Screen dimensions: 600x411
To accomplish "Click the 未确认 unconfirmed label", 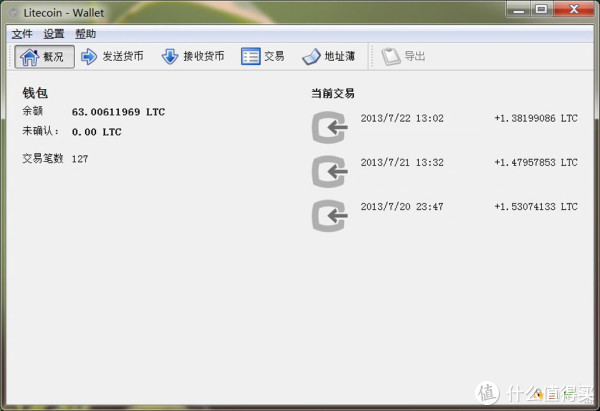I will click(x=41, y=131).
